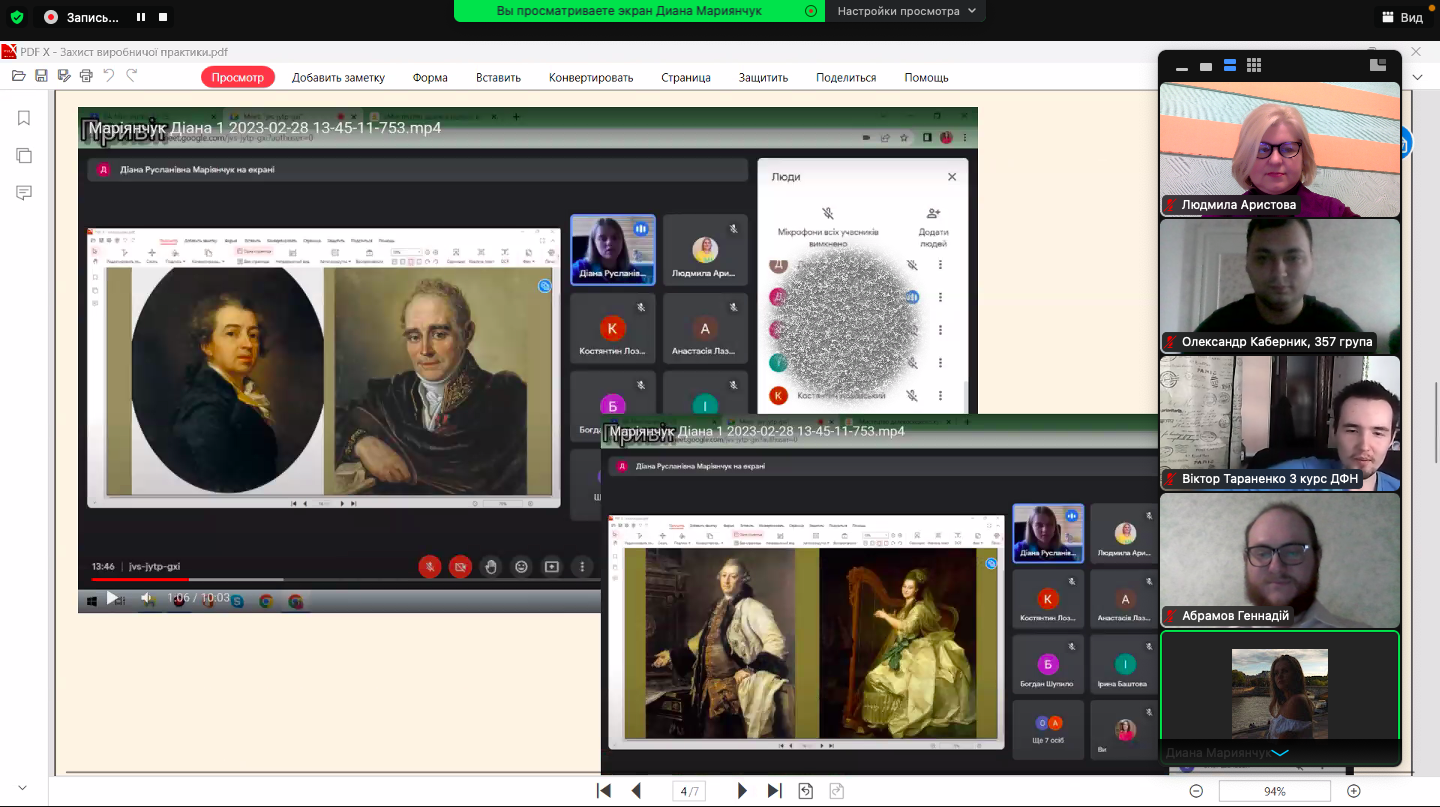Open the Конвертировать menu tab
This screenshot has height=807, width=1440.
point(591,77)
